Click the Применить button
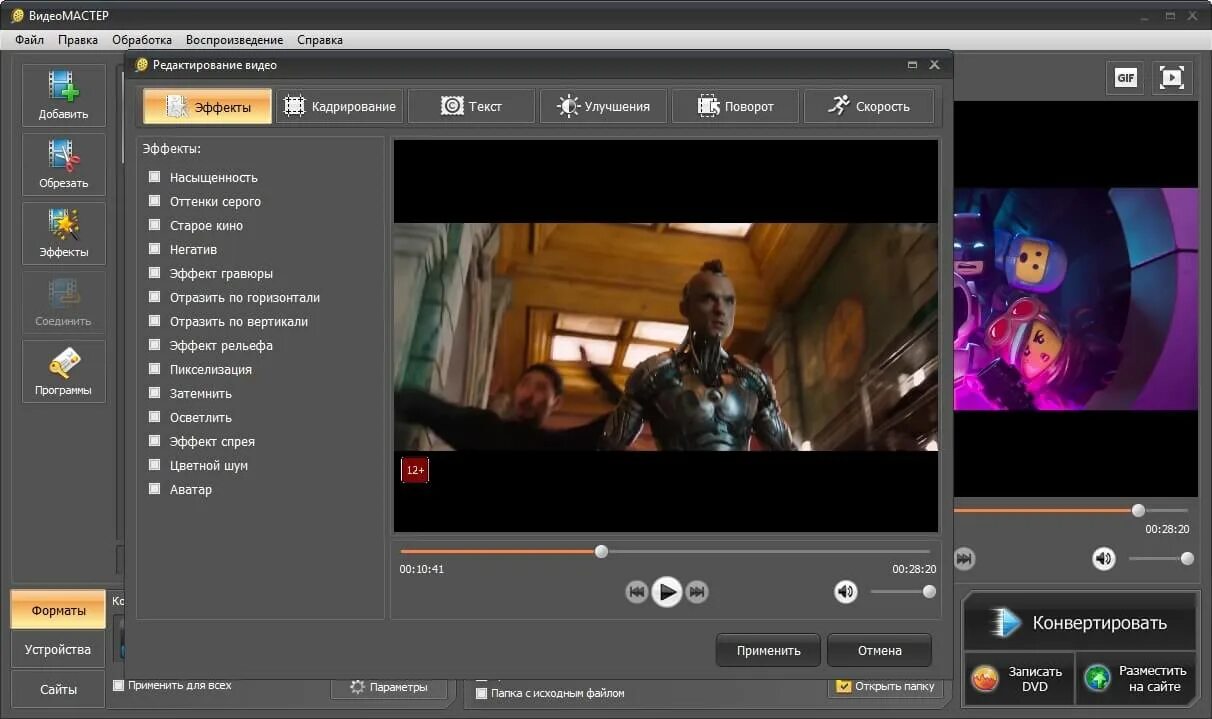The height and width of the screenshot is (719, 1212). pos(768,650)
